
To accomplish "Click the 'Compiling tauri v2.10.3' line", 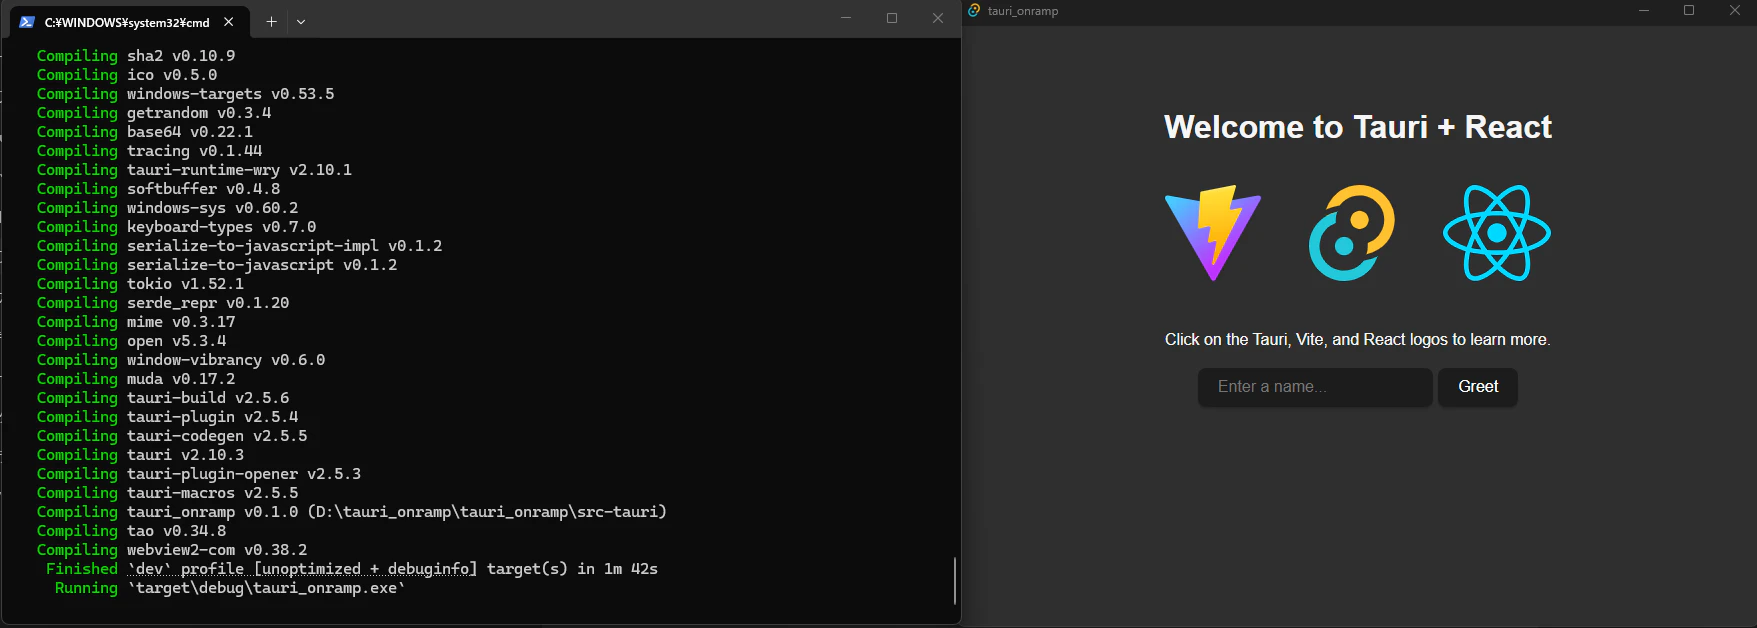I will point(141,455).
